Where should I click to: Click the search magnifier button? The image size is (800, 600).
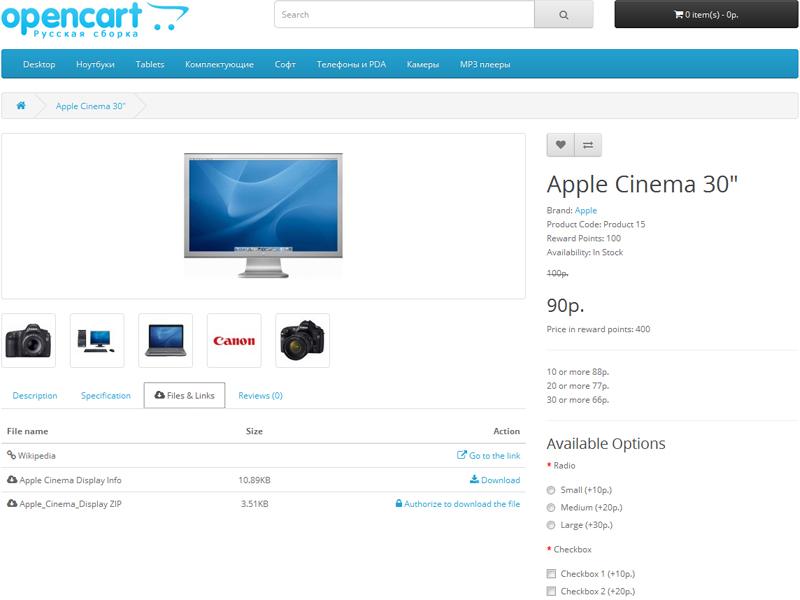click(563, 15)
